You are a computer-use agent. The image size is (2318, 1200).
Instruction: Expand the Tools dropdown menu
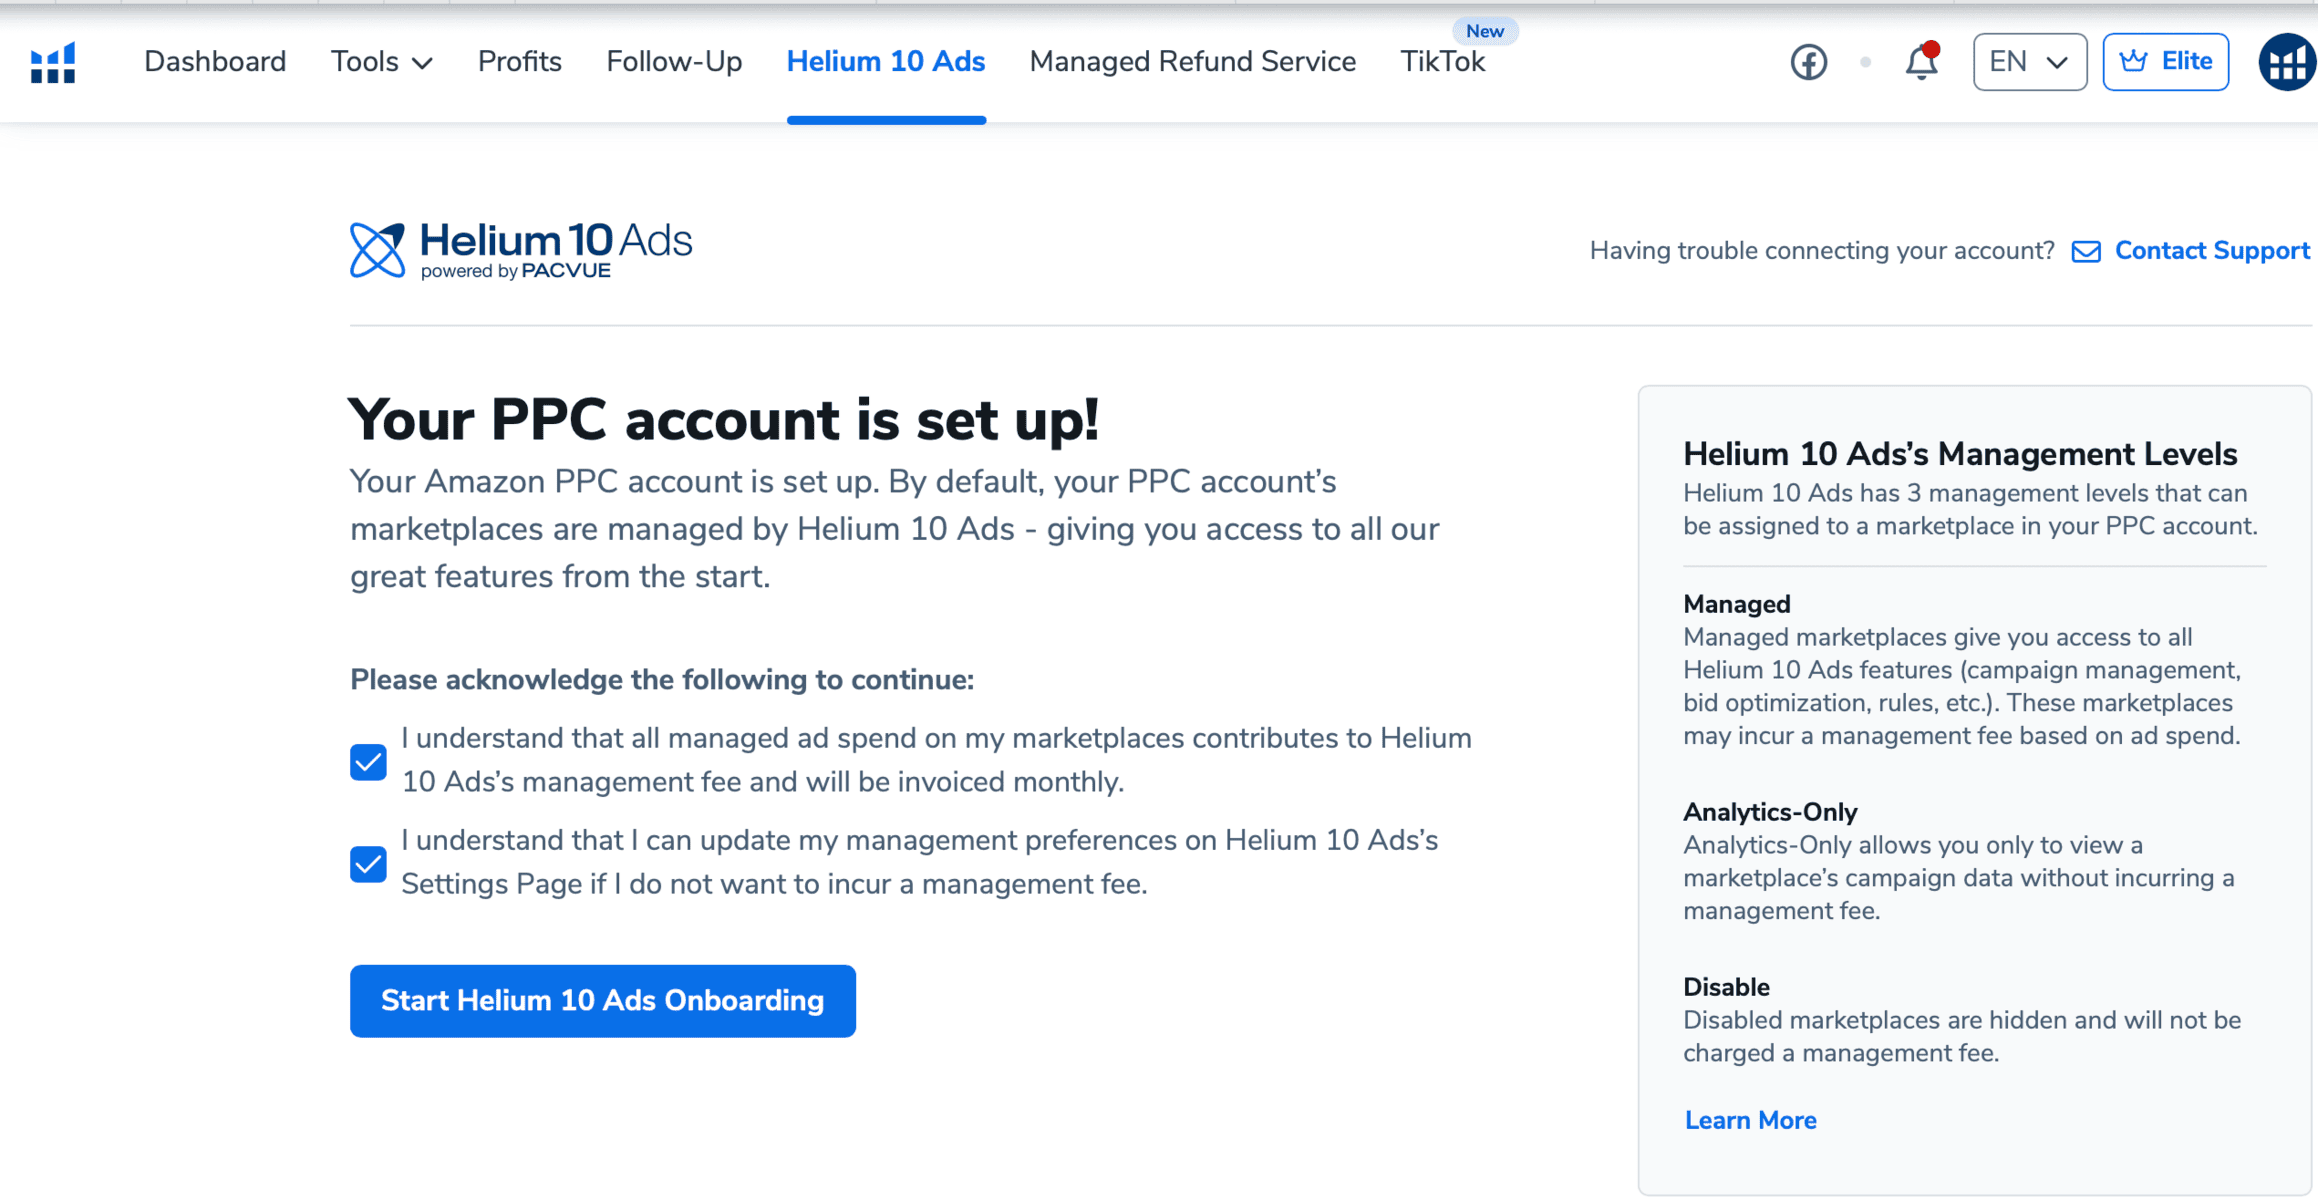[x=381, y=62]
